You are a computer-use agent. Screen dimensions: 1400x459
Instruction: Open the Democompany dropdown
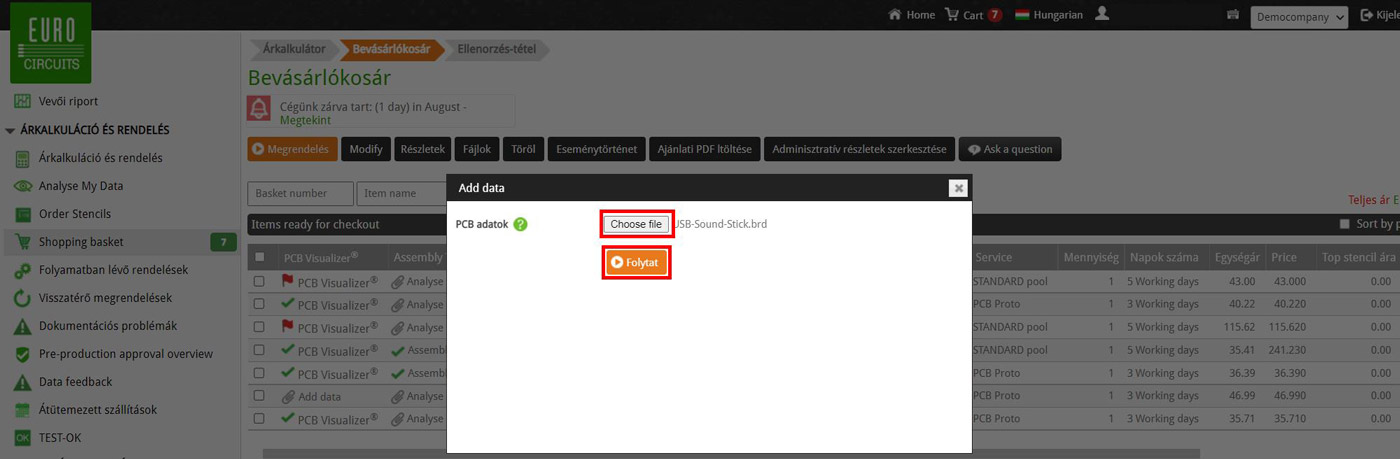(1299, 17)
